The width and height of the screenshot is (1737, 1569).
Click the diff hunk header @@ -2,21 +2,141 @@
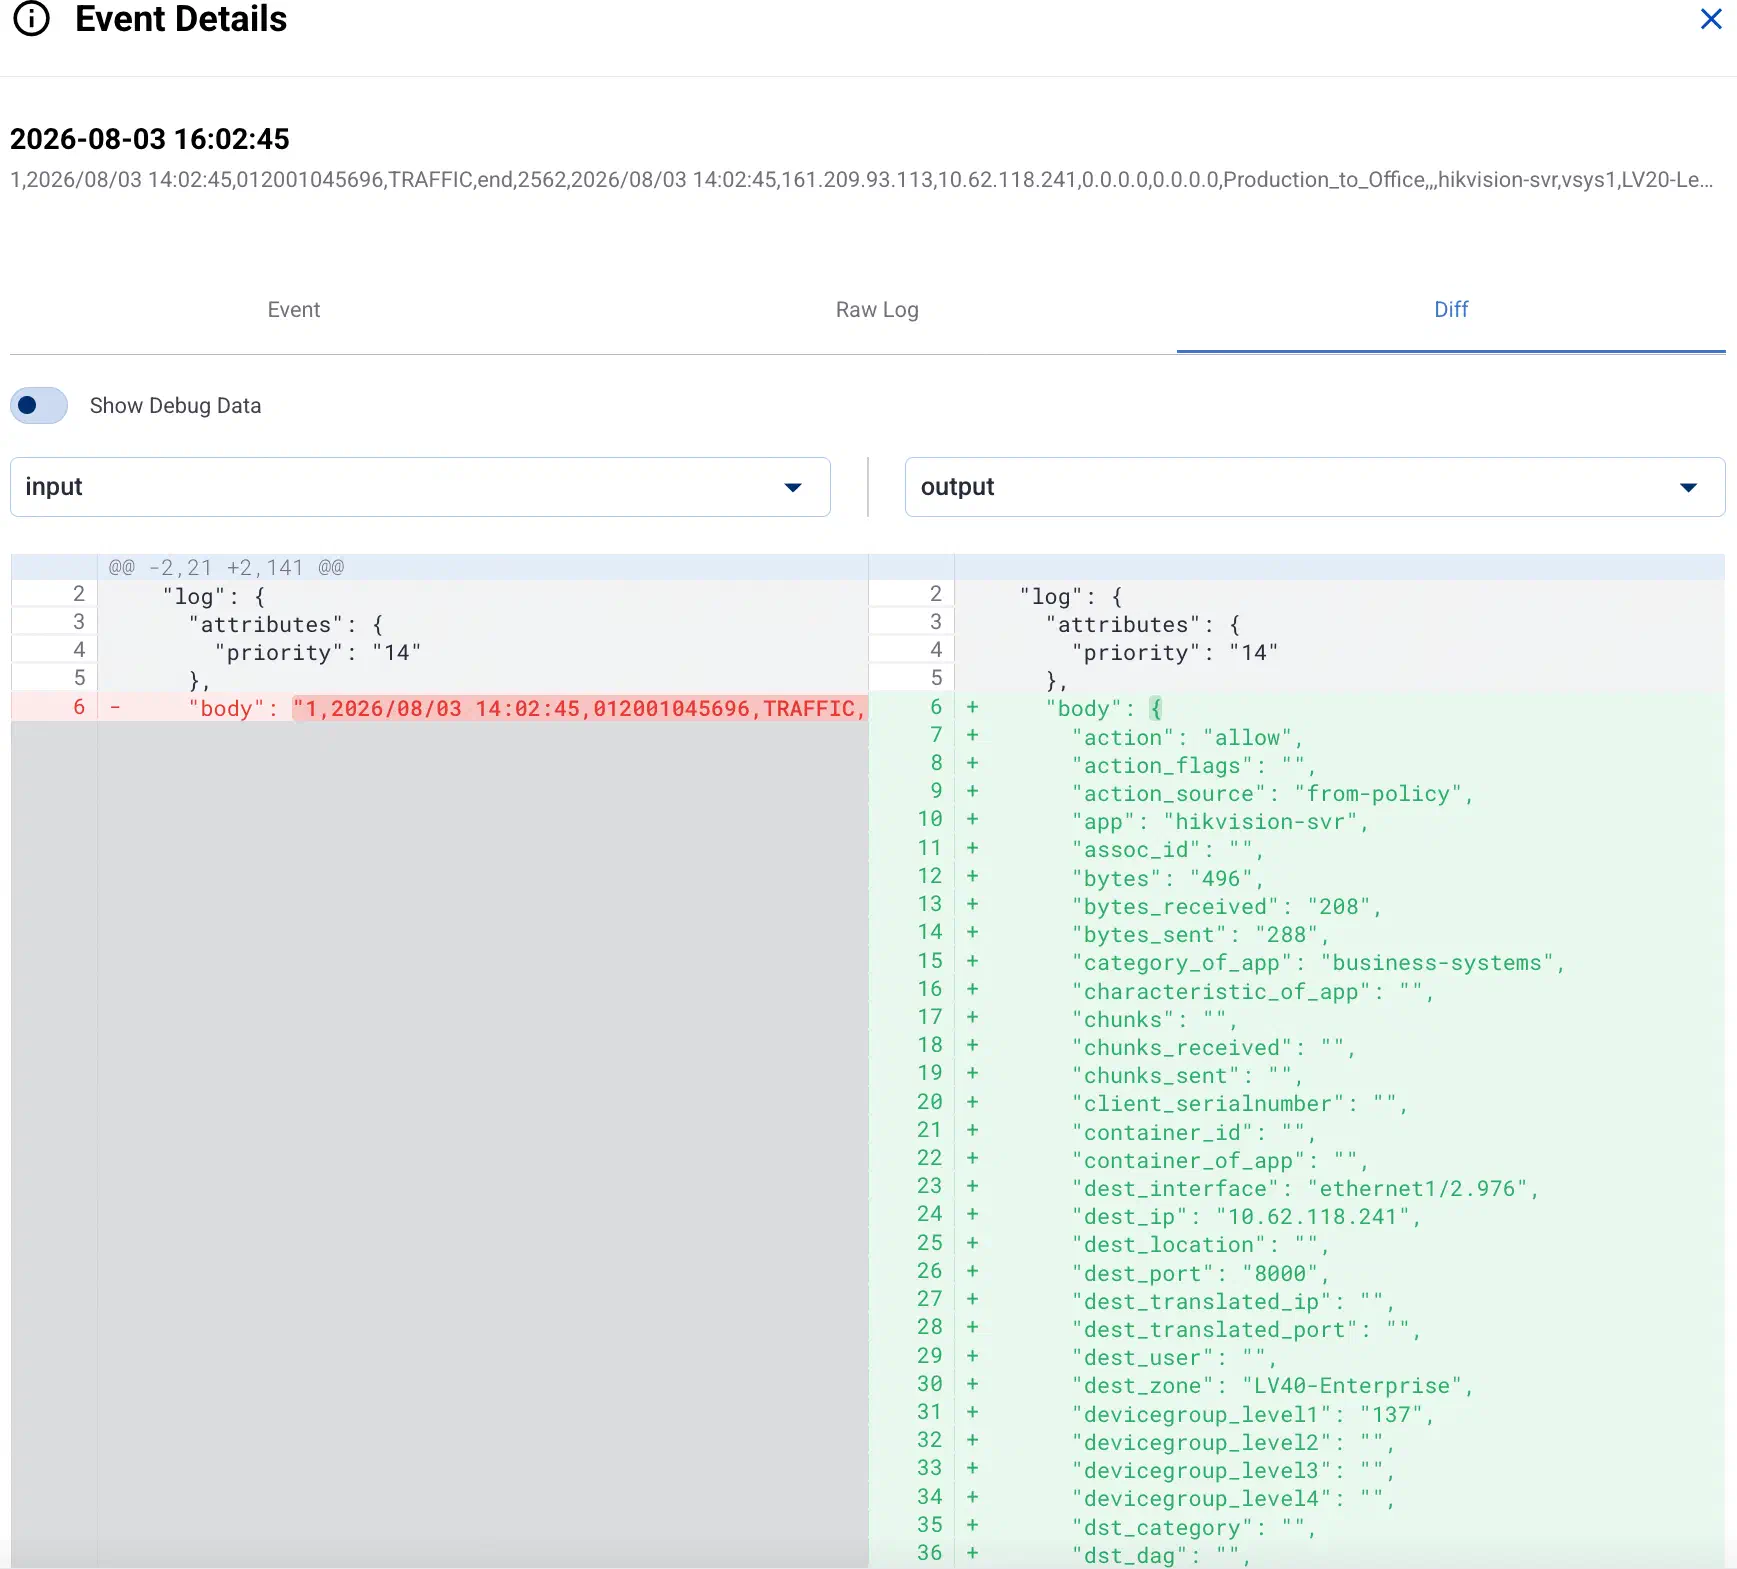[x=226, y=568]
